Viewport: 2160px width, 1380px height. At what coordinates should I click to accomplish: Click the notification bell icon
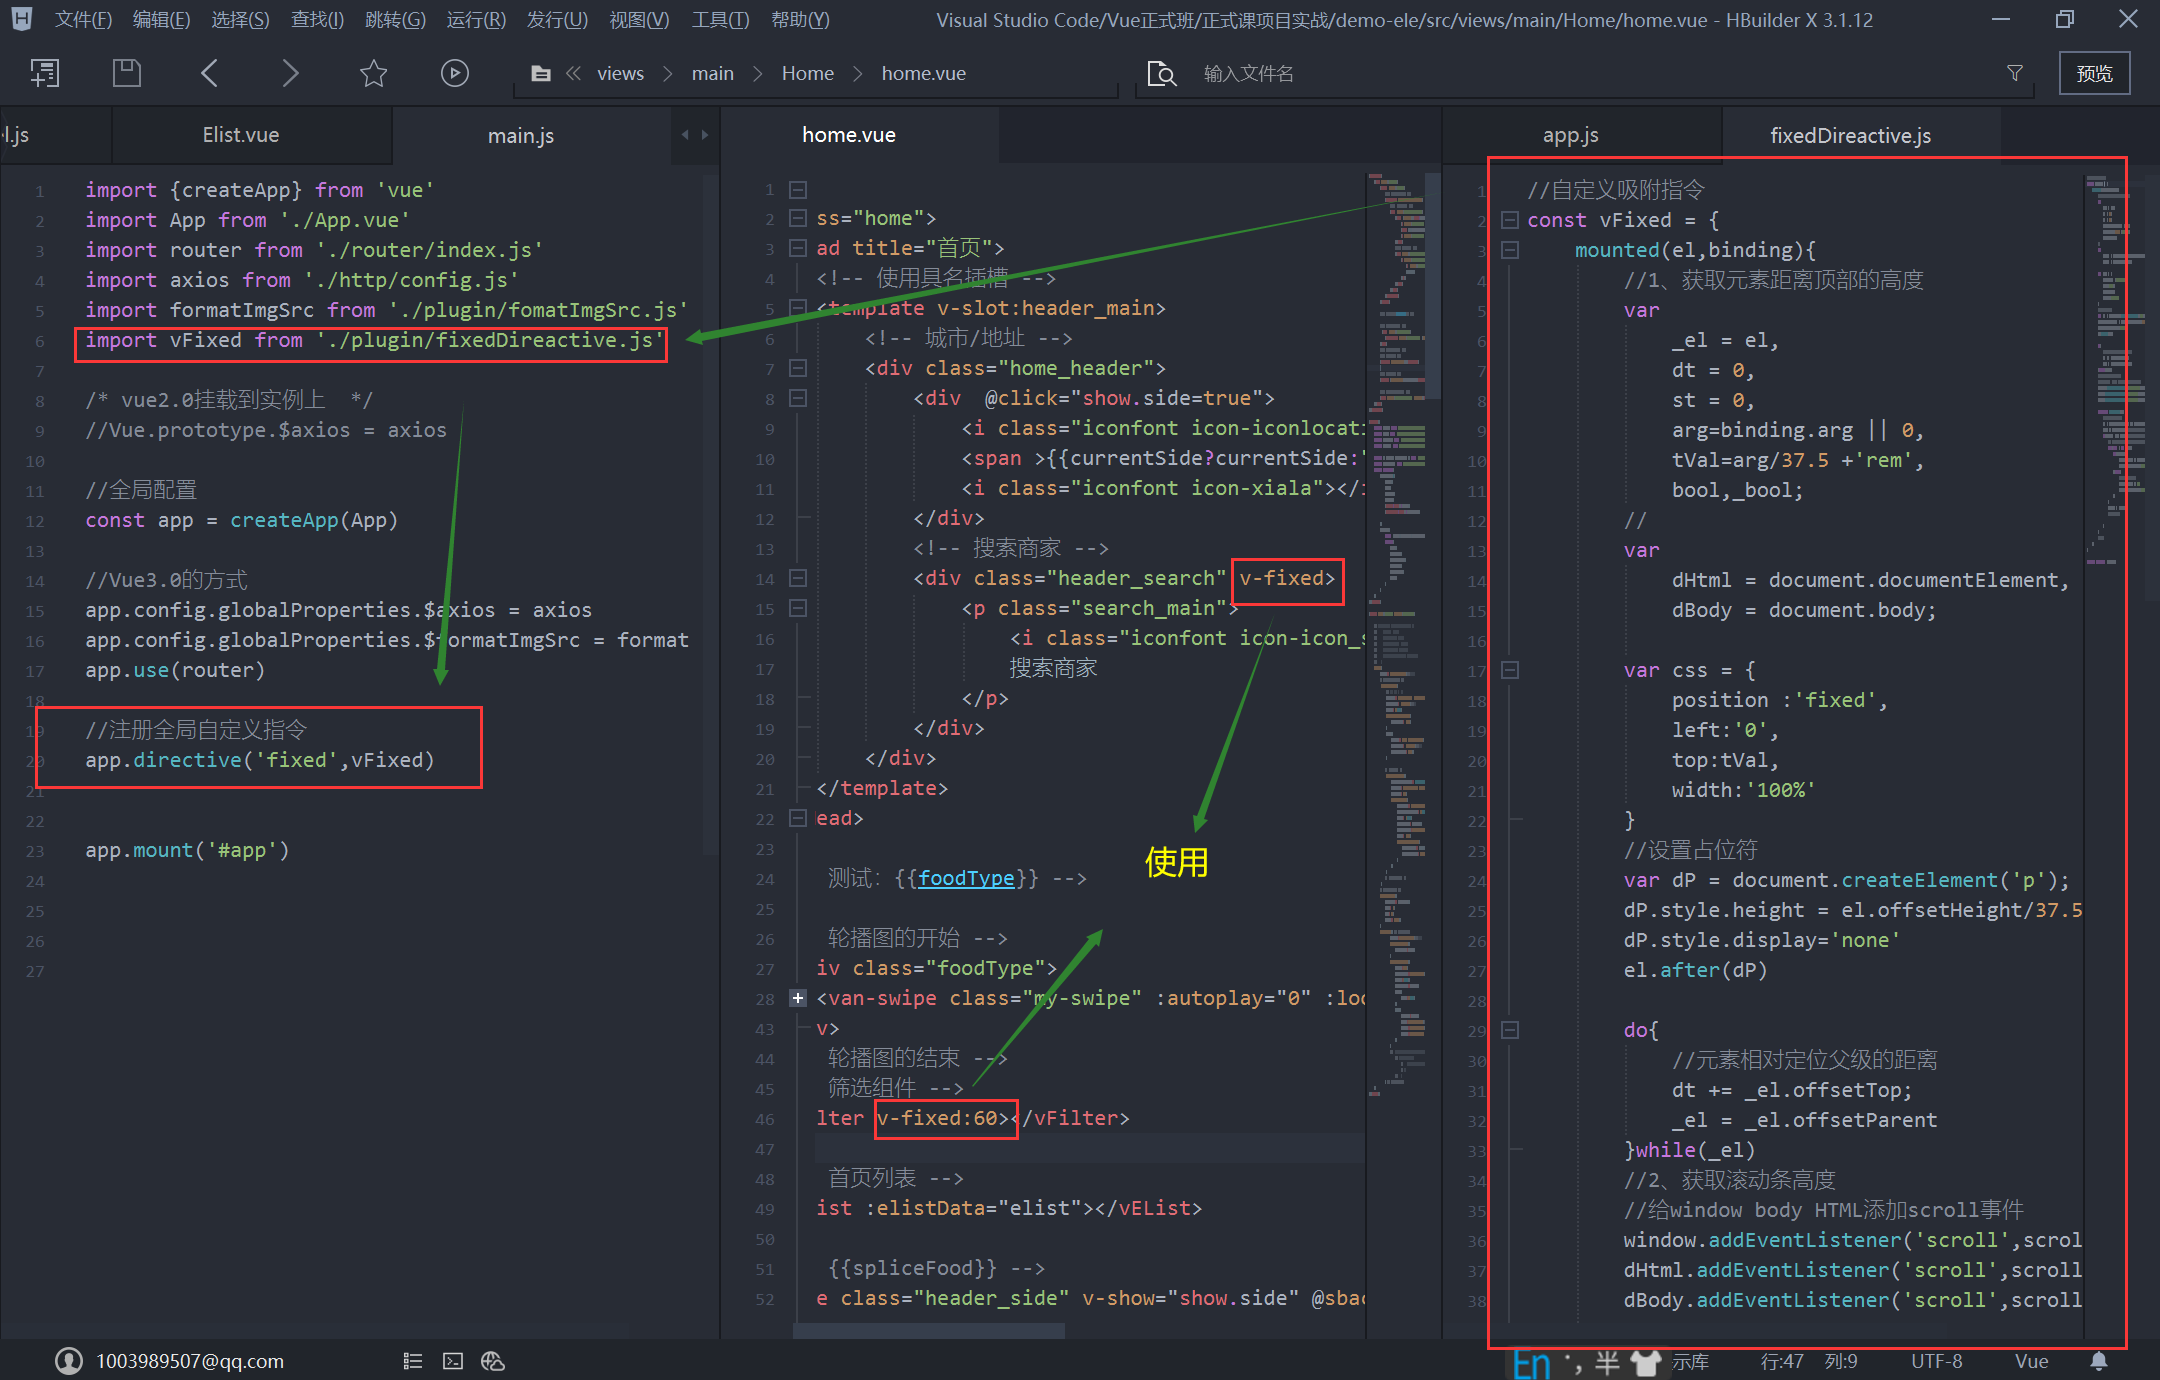pyautogui.click(x=2099, y=1361)
